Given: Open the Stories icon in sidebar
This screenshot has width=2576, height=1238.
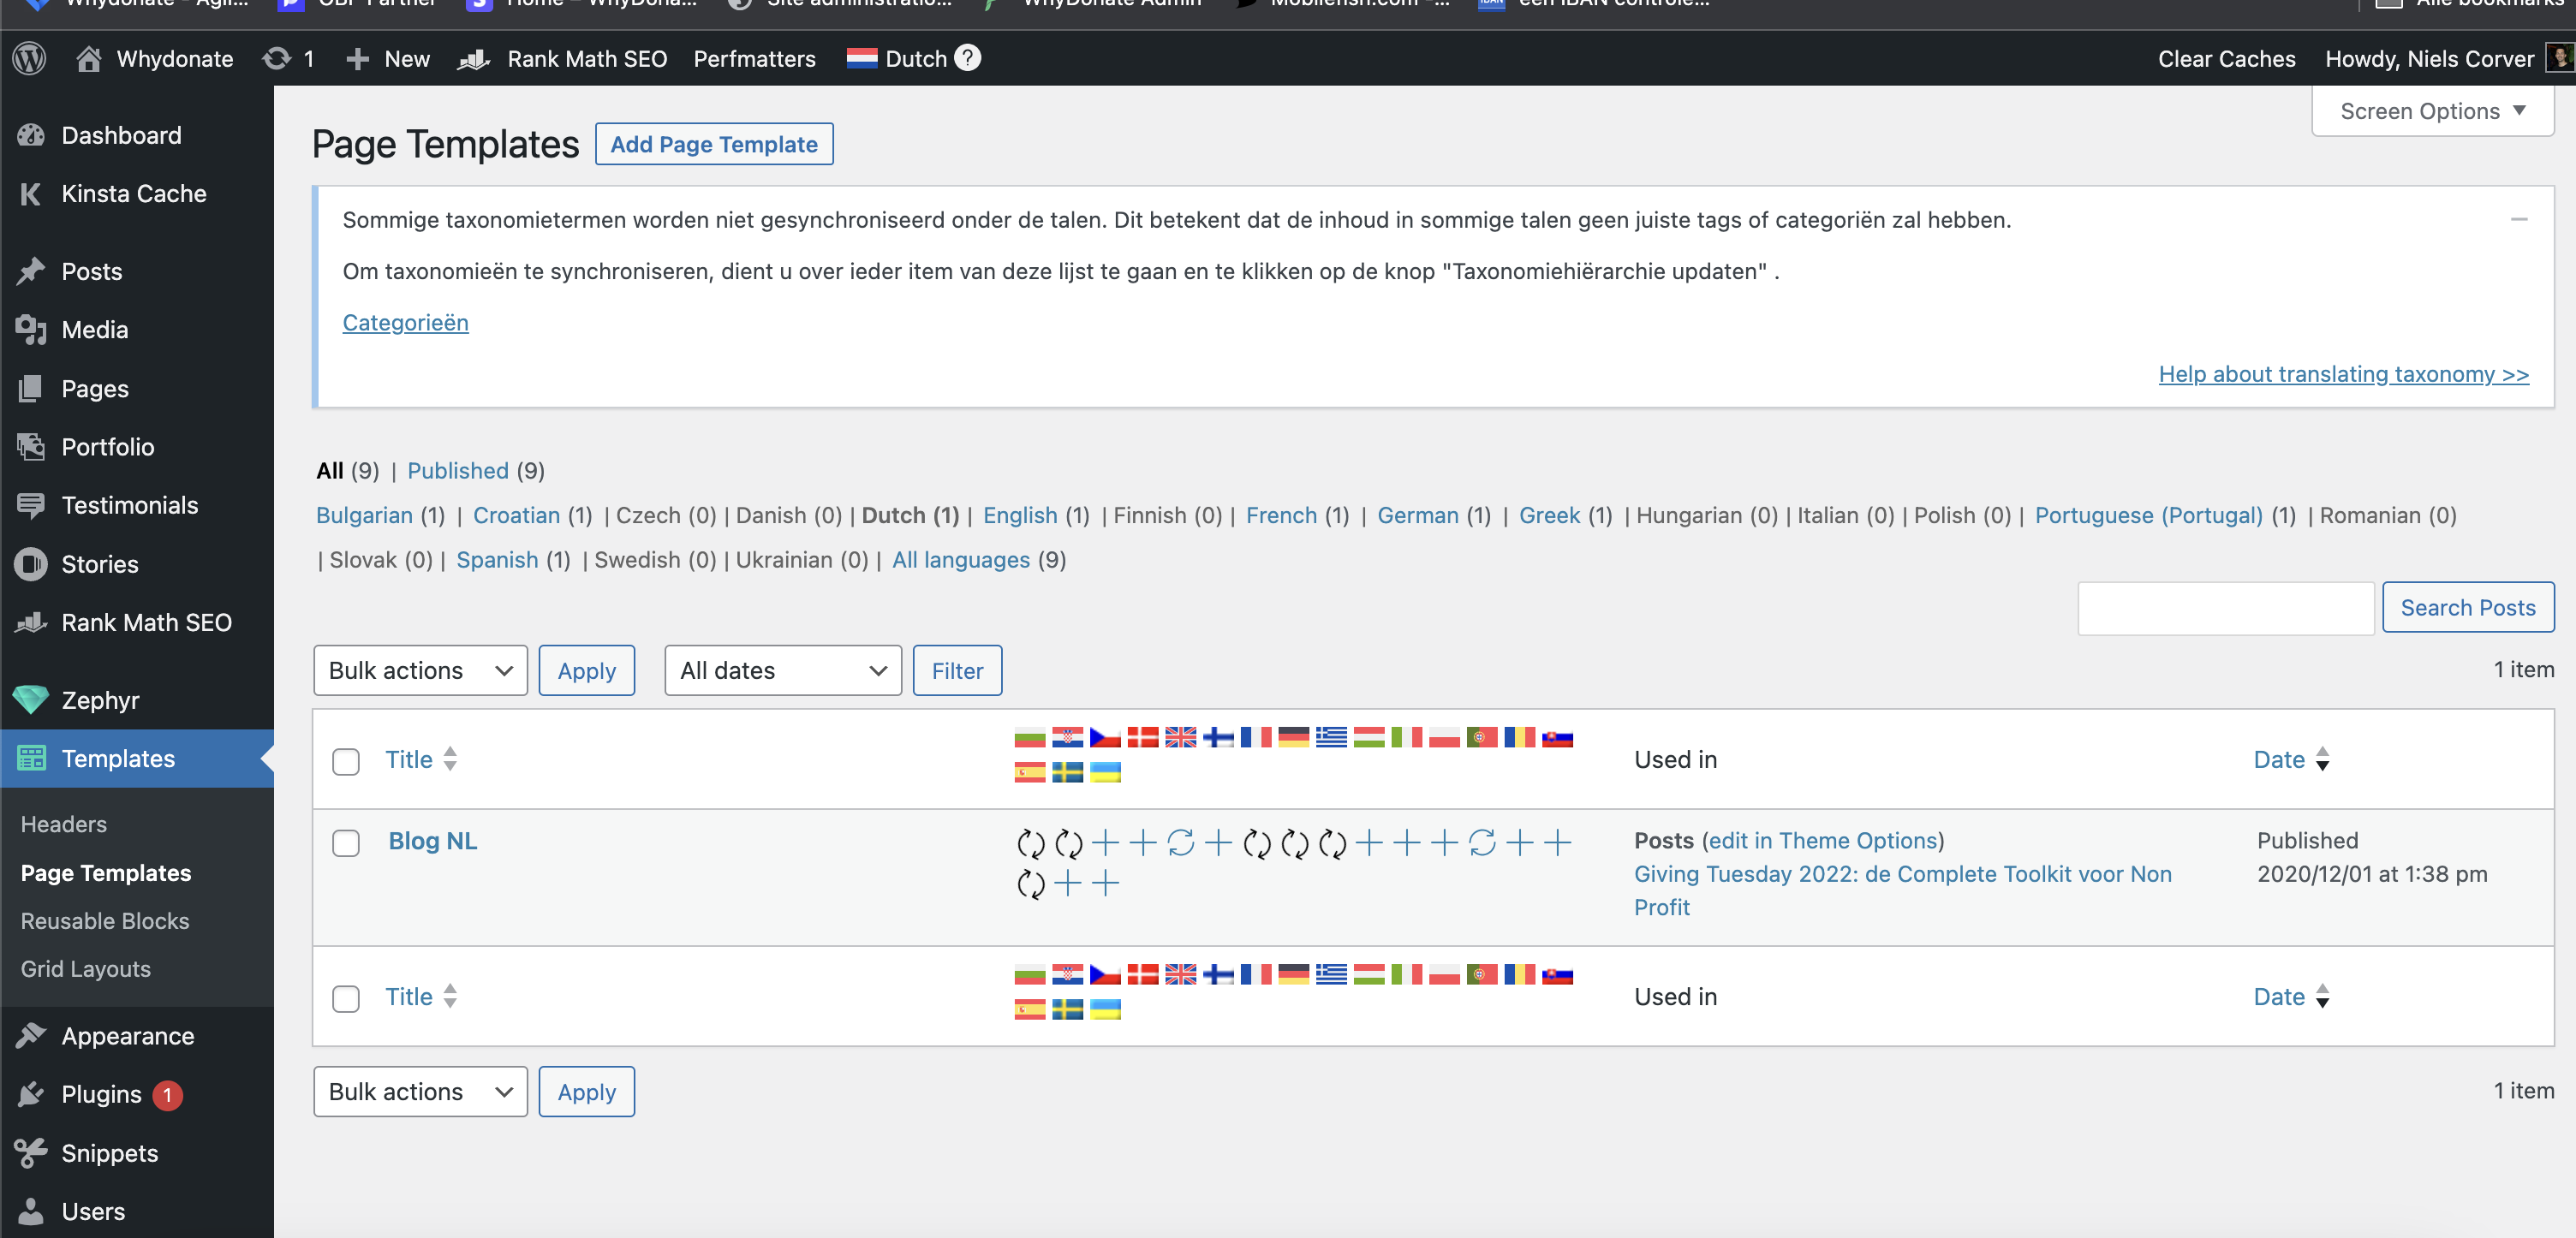Looking at the screenshot, I should click(31, 564).
